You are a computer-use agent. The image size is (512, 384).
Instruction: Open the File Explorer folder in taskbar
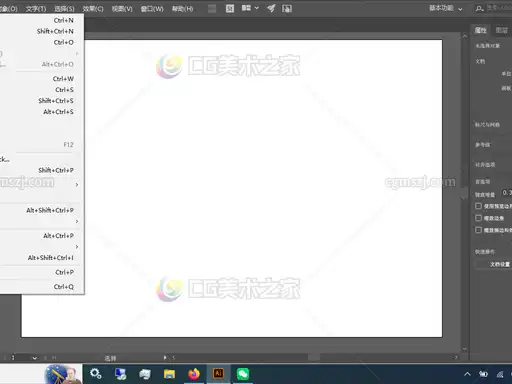pyautogui.click(x=169, y=374)
